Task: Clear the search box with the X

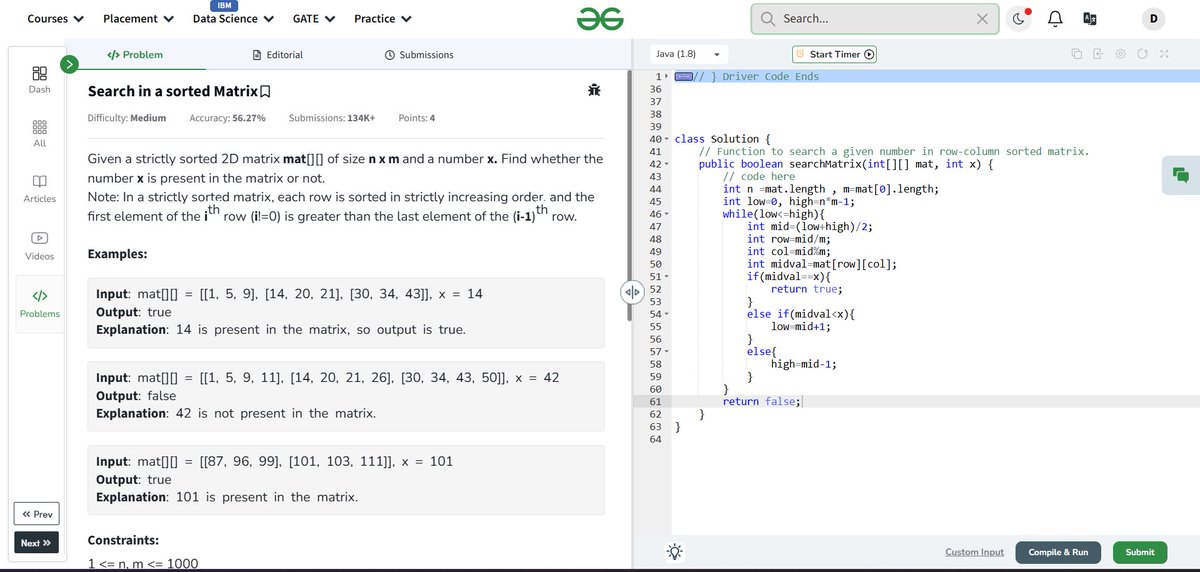Action: click(x=982, y=19)
